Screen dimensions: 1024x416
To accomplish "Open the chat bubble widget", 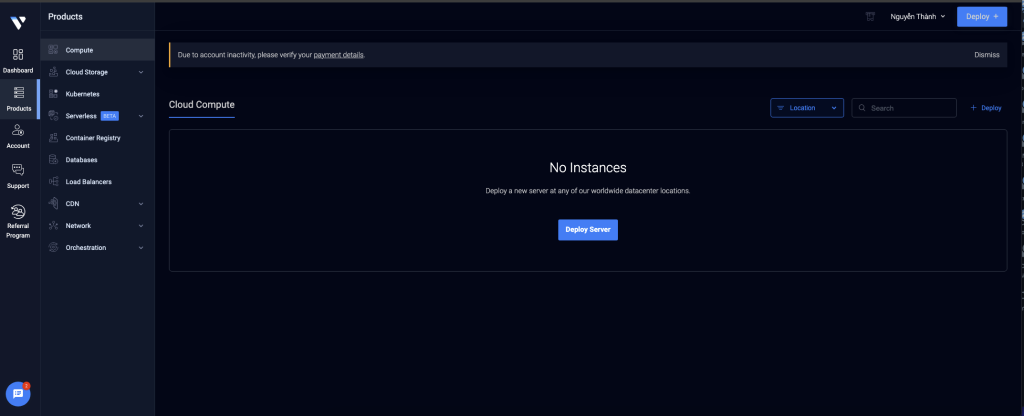I will 18,394.
